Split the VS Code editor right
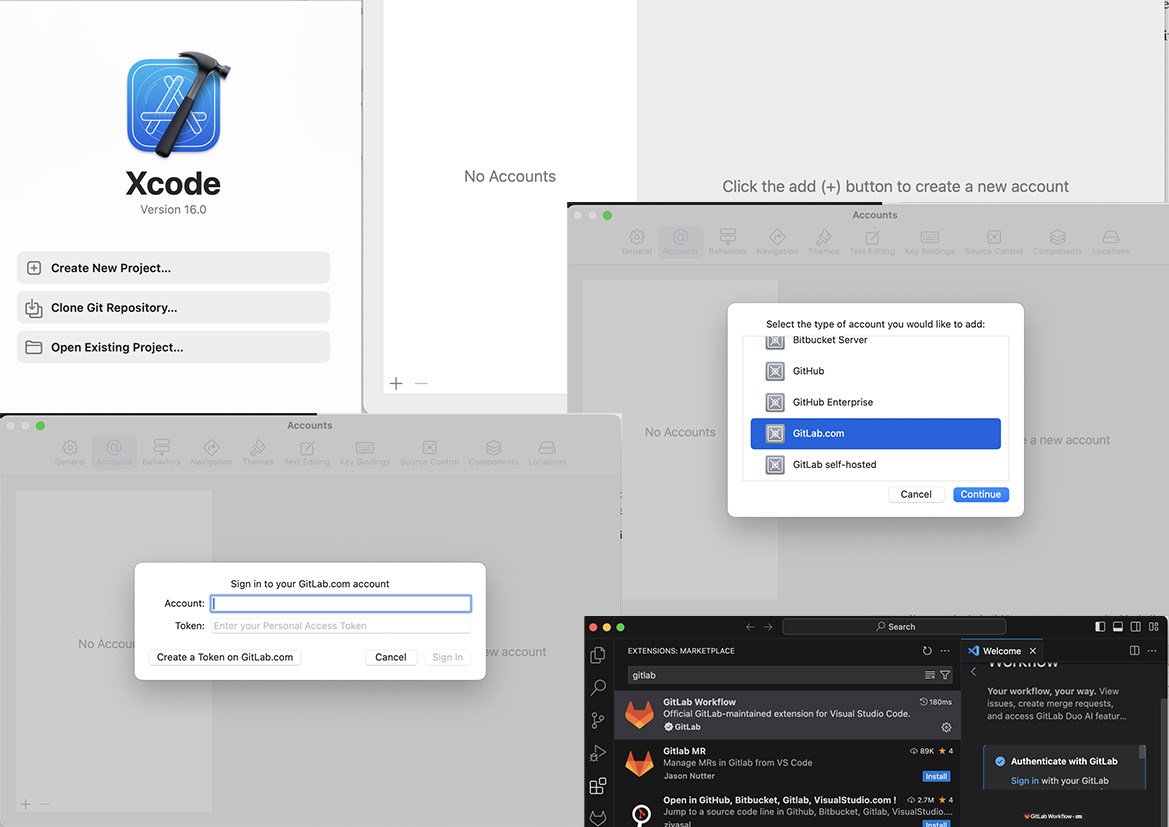Screen dimensions: 1169x827 coord(1134,650)
